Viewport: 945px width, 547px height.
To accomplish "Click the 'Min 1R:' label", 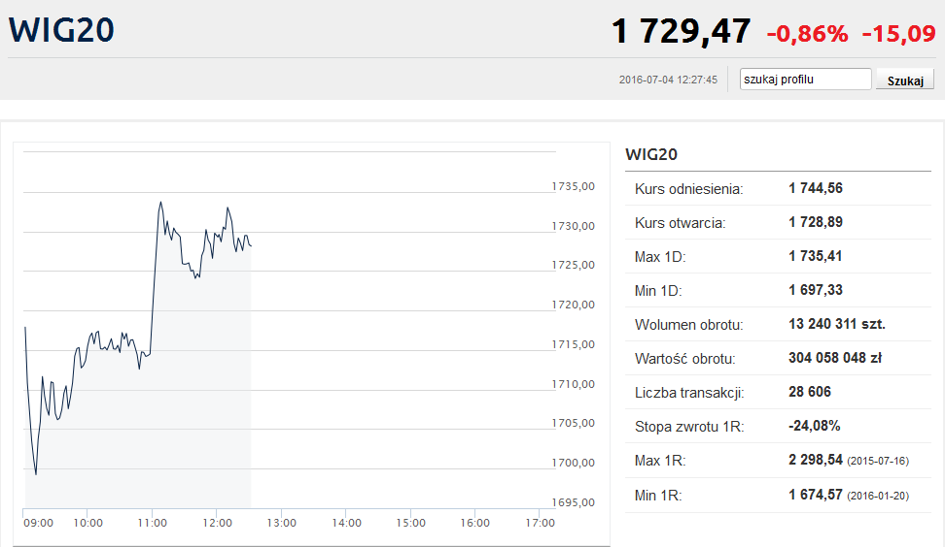I will tap(658, 496).
